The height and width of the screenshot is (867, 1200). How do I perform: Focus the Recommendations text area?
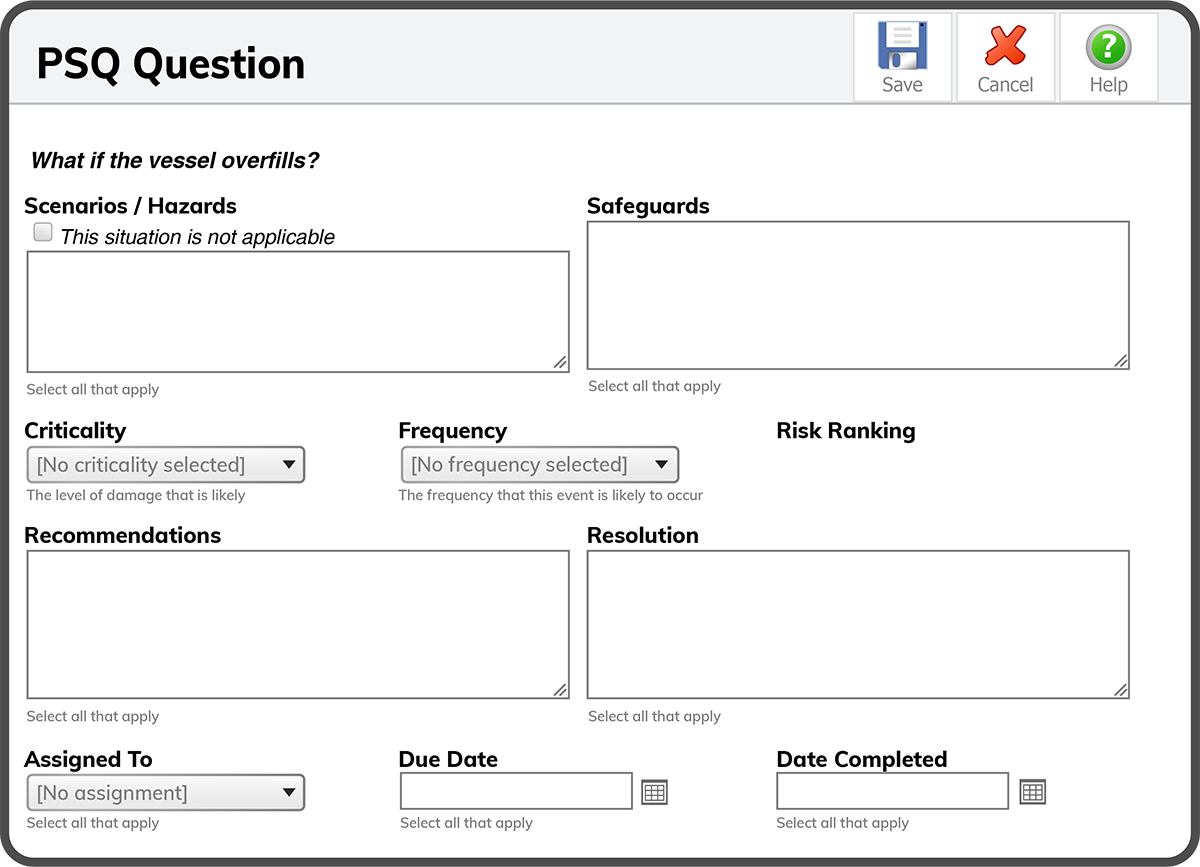coord(297,624)
